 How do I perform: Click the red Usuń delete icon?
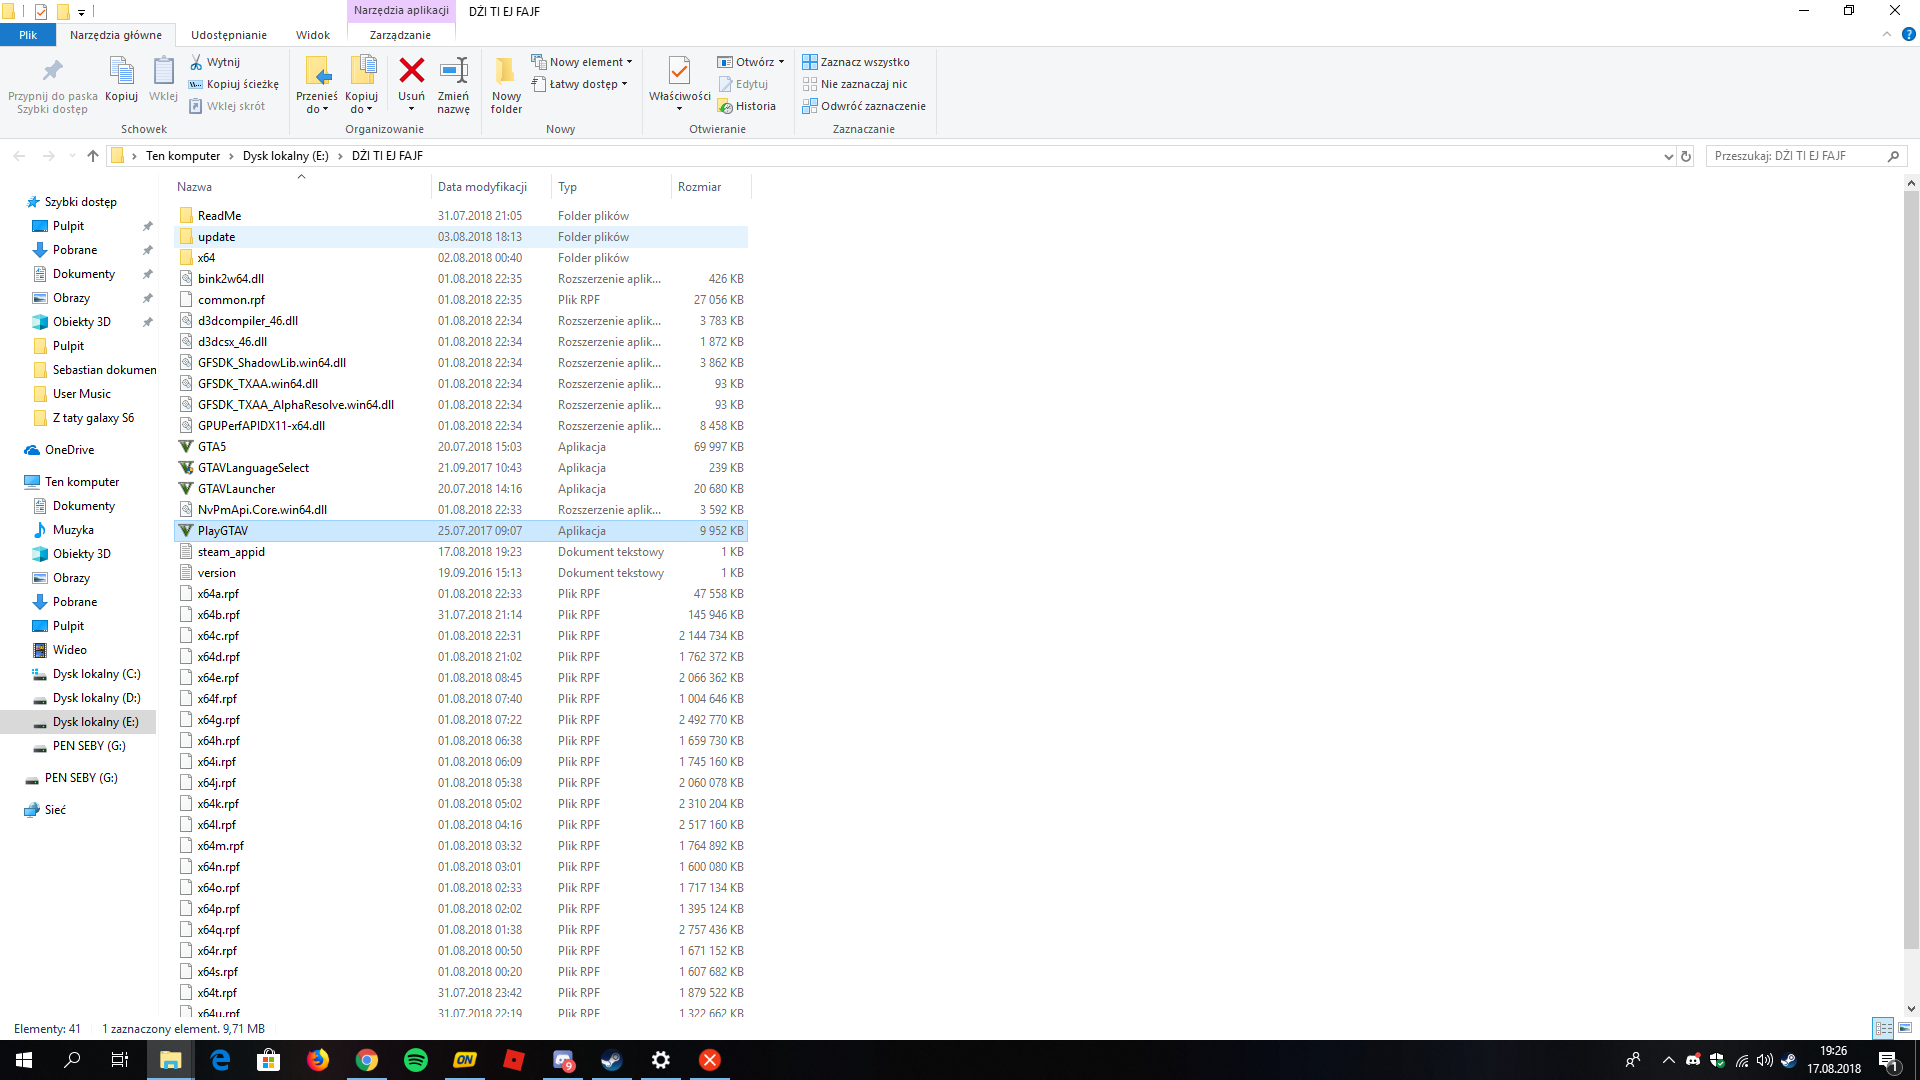tap(411, 72)
